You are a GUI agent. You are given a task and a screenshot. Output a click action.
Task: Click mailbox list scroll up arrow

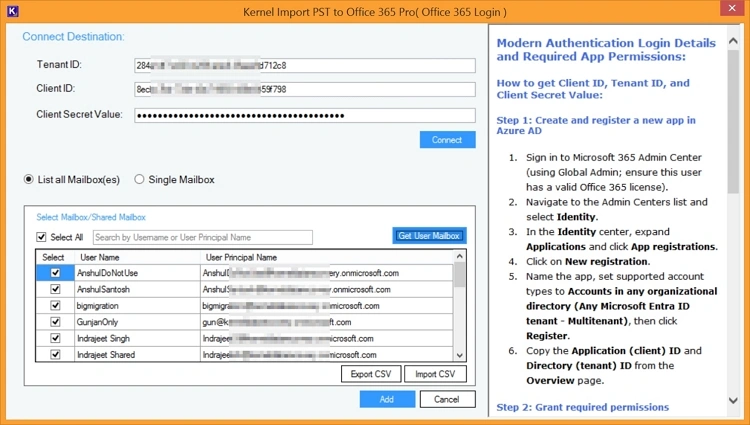(x=460, y=256)
